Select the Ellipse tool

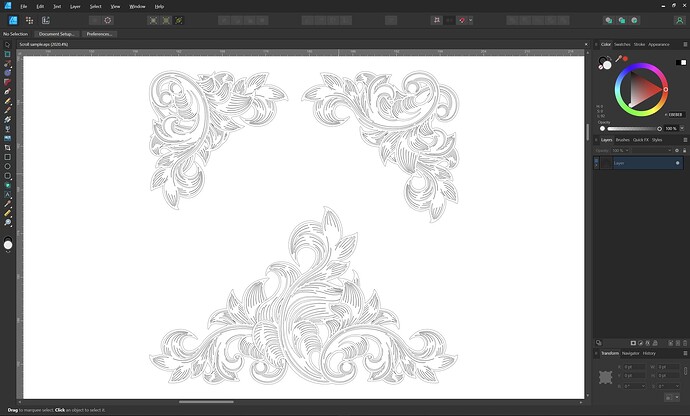click(7, 166)
